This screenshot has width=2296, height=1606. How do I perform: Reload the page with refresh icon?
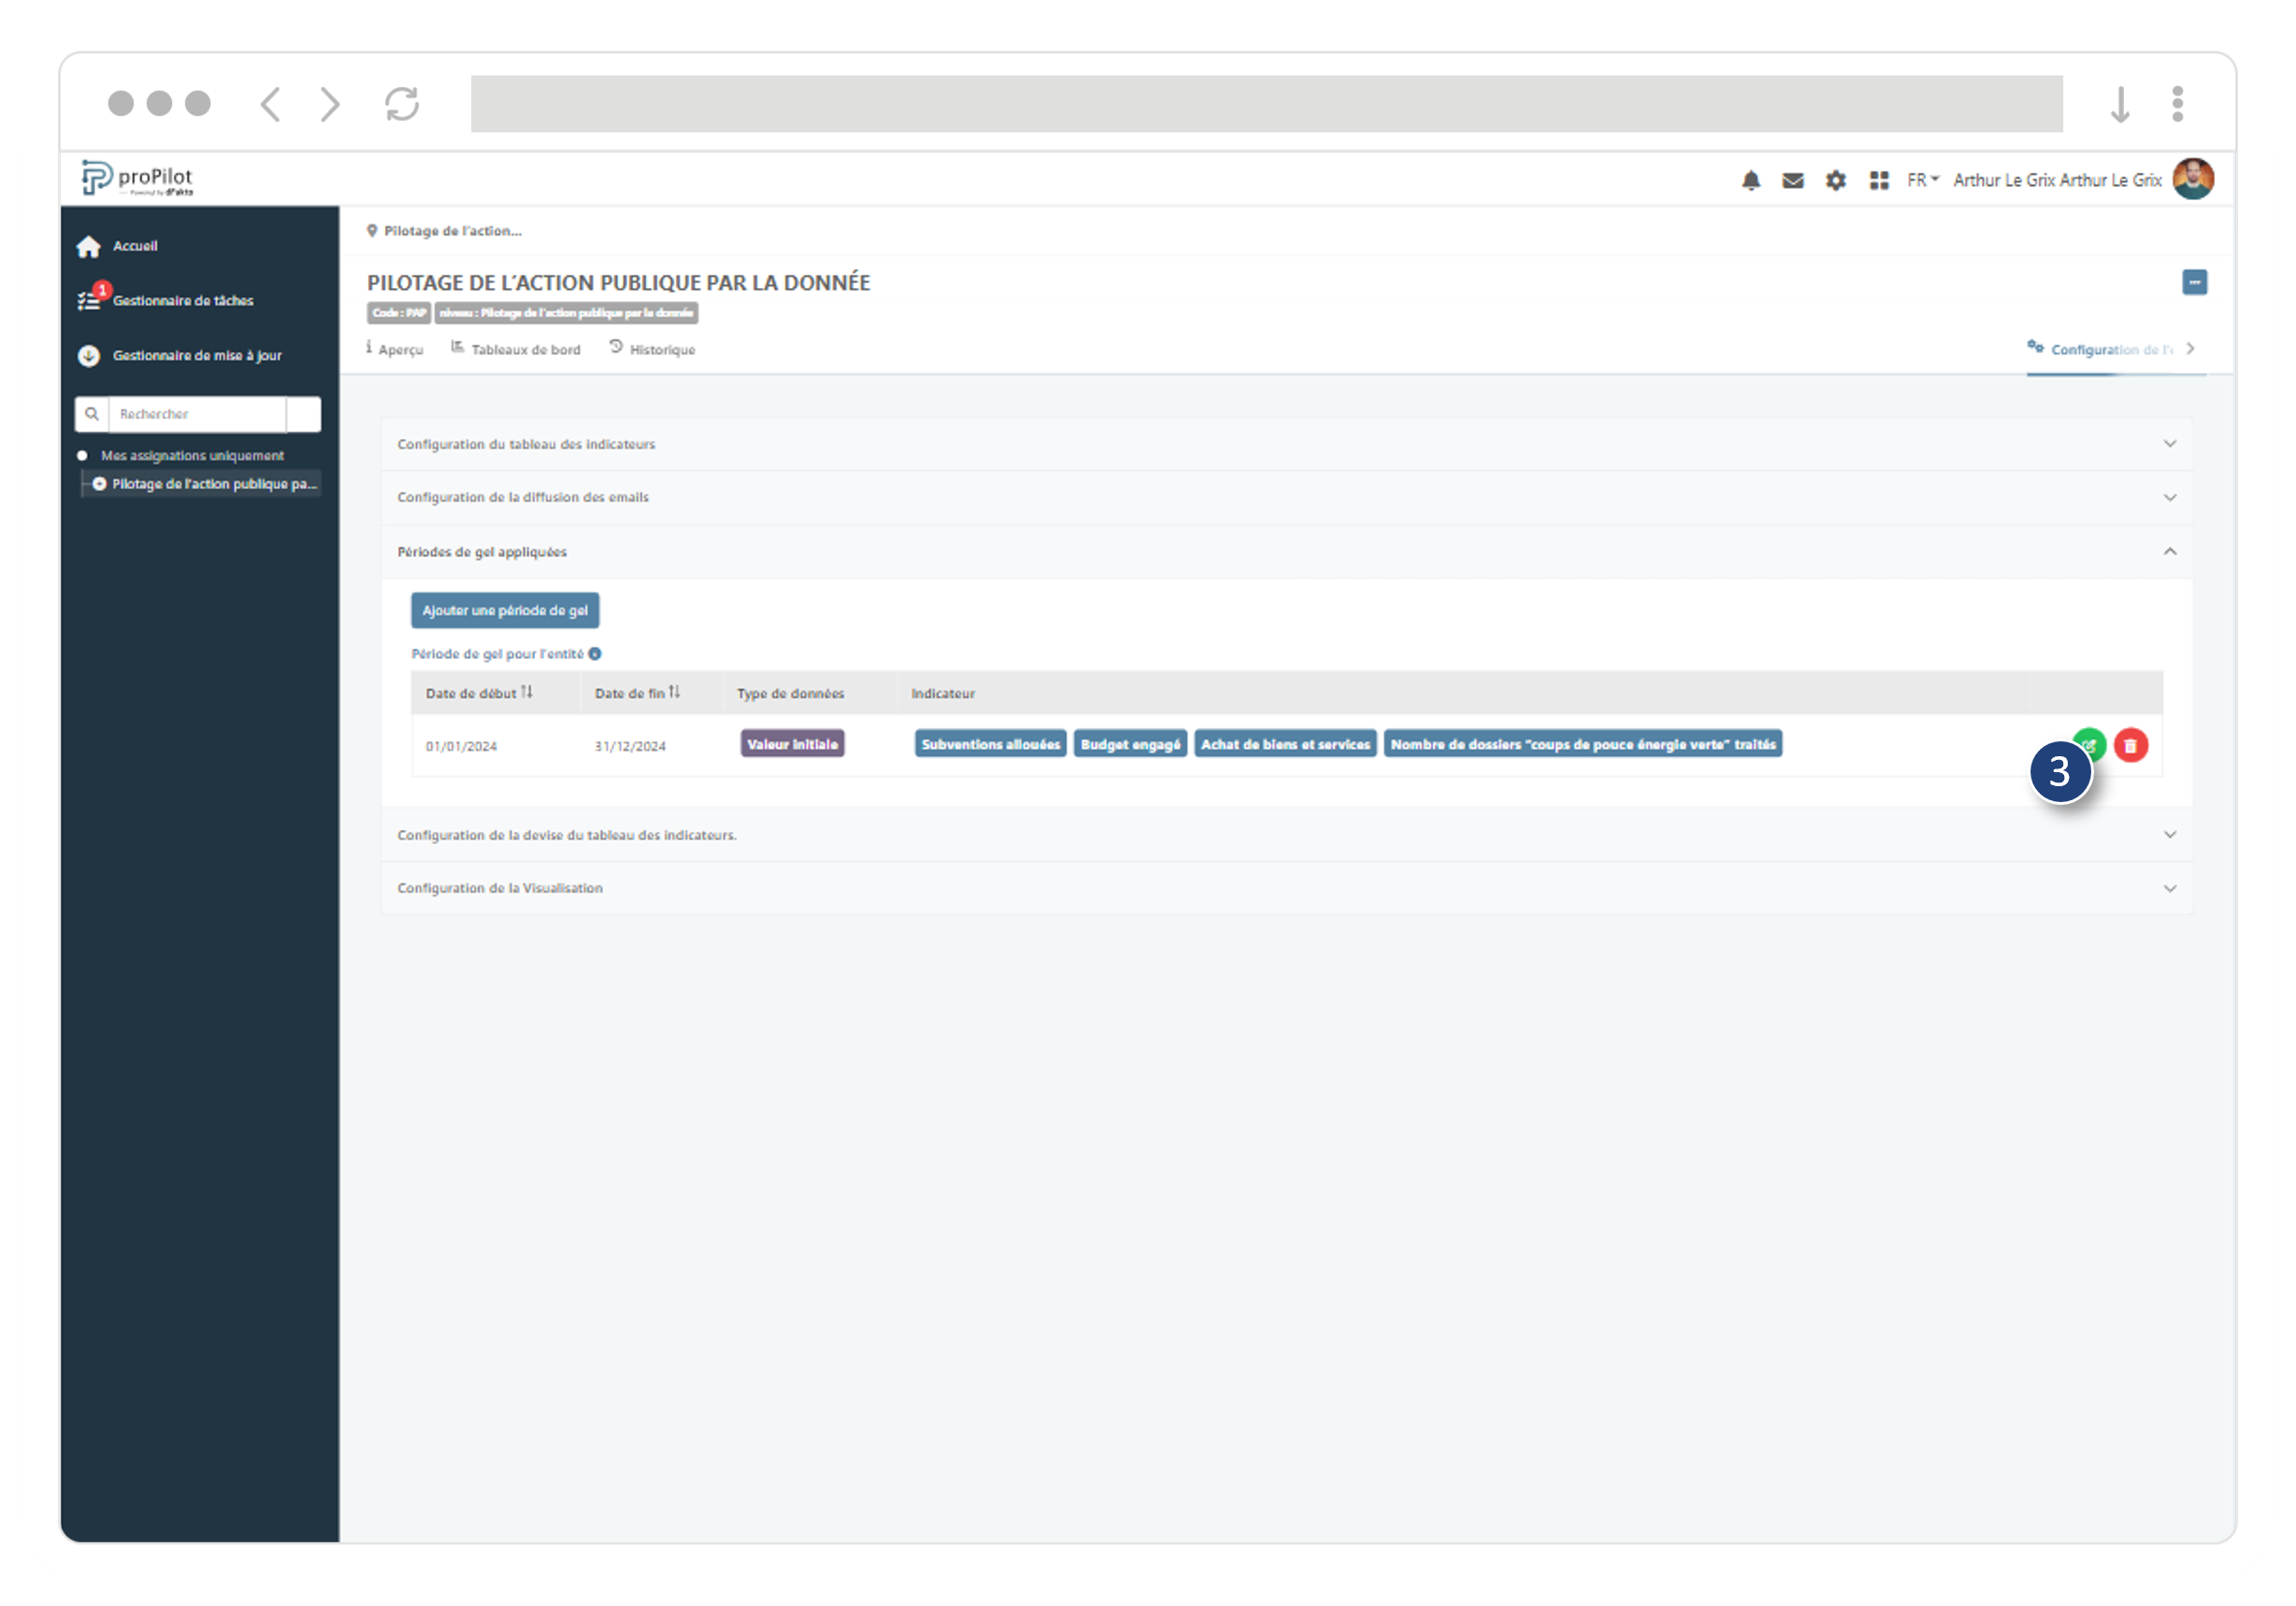click(x=402, y=104)
